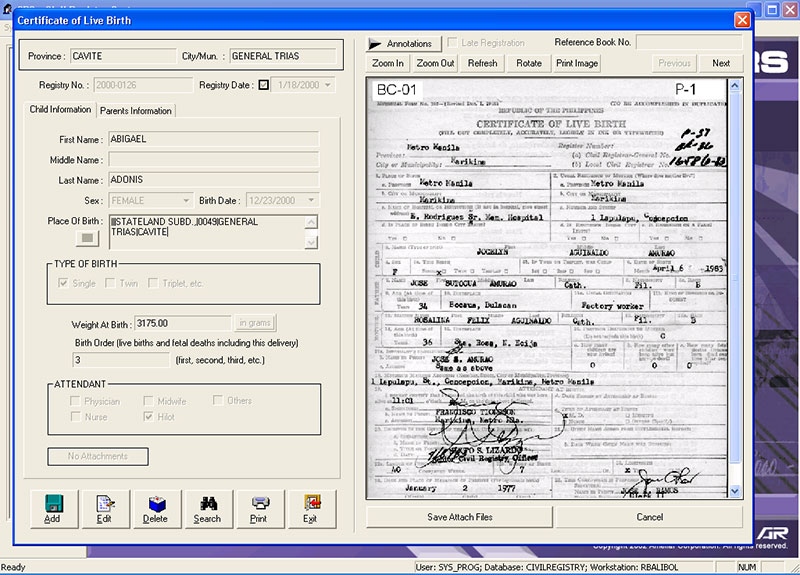The image size is (800, 575).
Task: Click the image viewer scroll down arrow
Action: click(x=735, y=491)
